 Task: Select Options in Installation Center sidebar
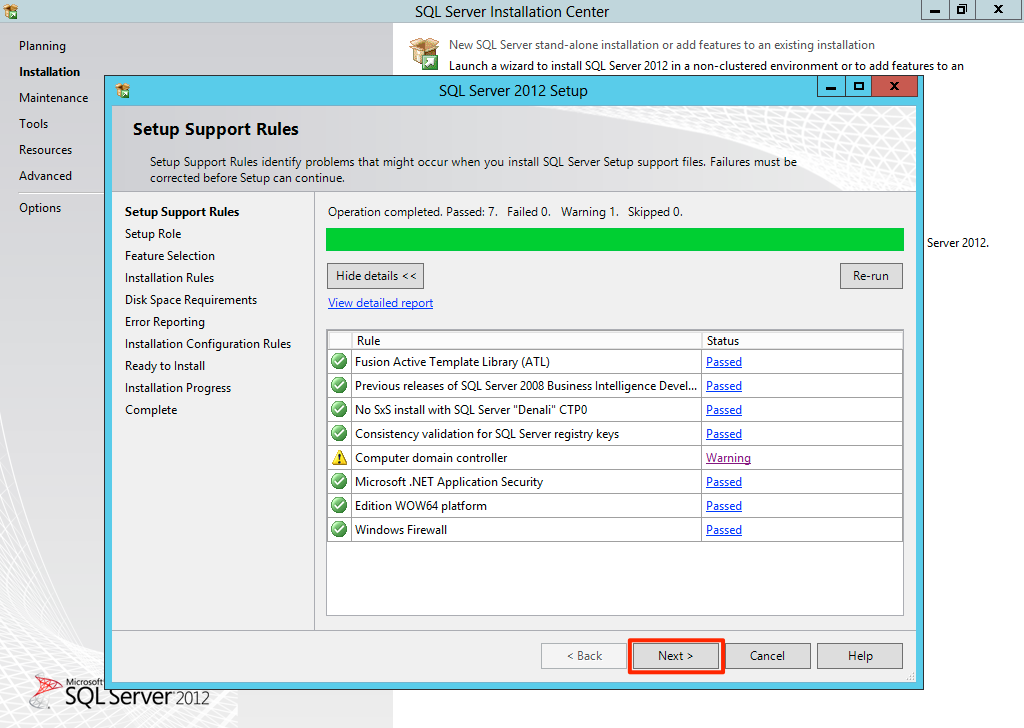[x=40, y=208]
